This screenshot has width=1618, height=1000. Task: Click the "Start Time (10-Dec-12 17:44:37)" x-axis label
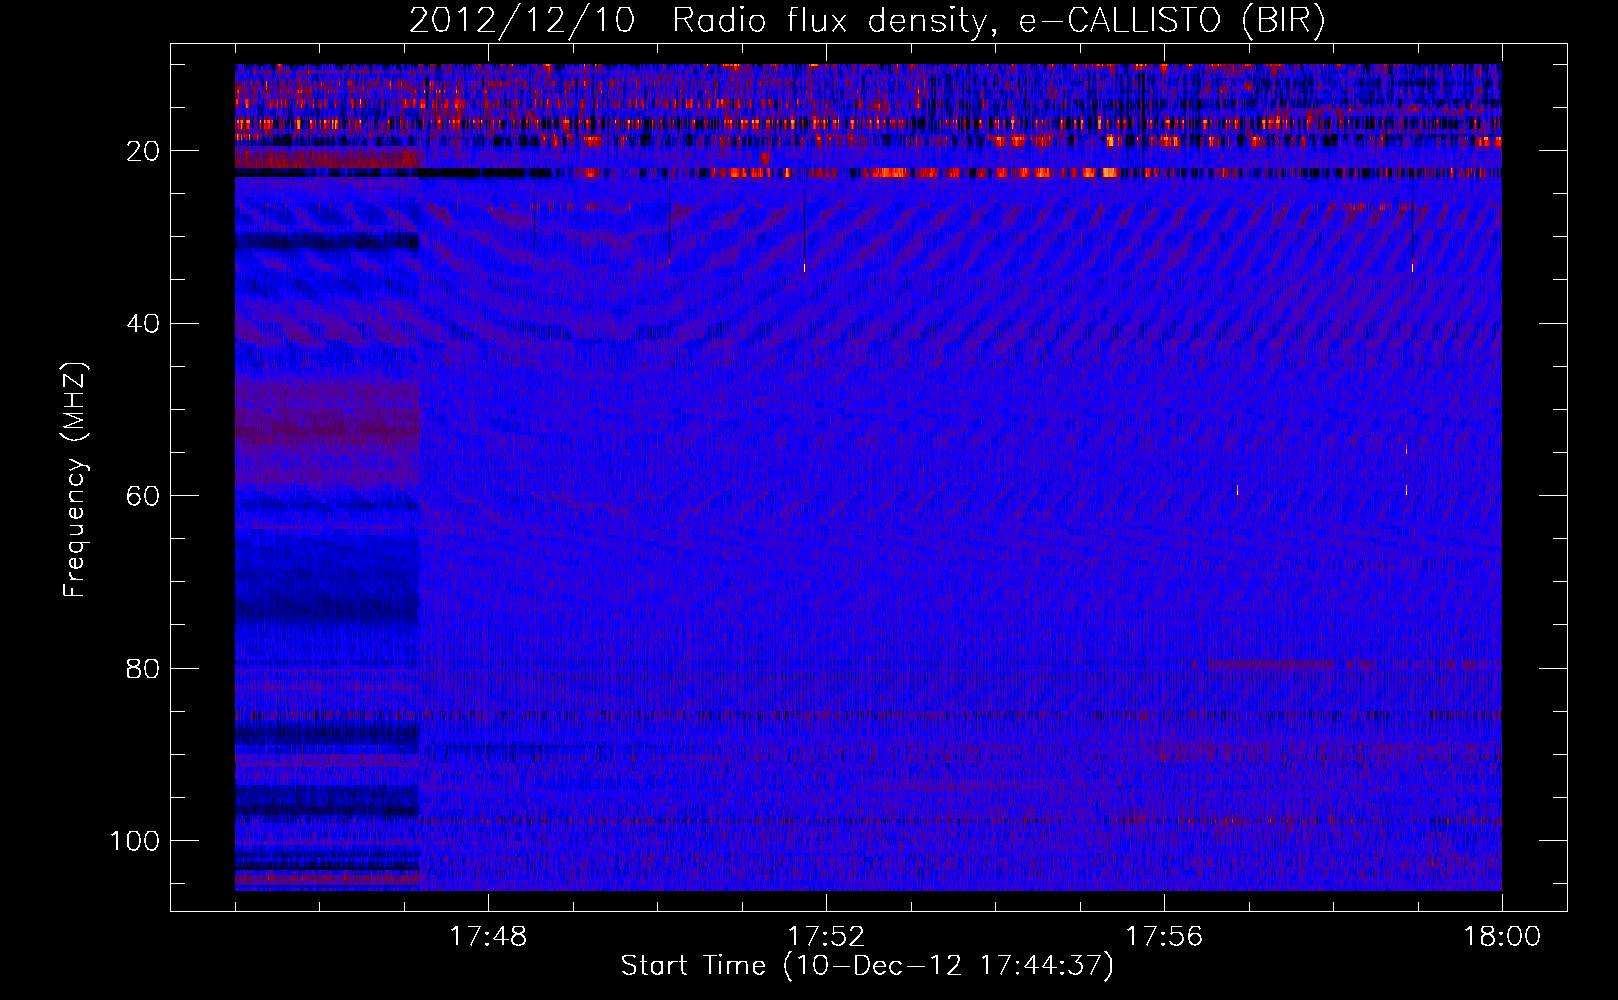coord(867,966)
